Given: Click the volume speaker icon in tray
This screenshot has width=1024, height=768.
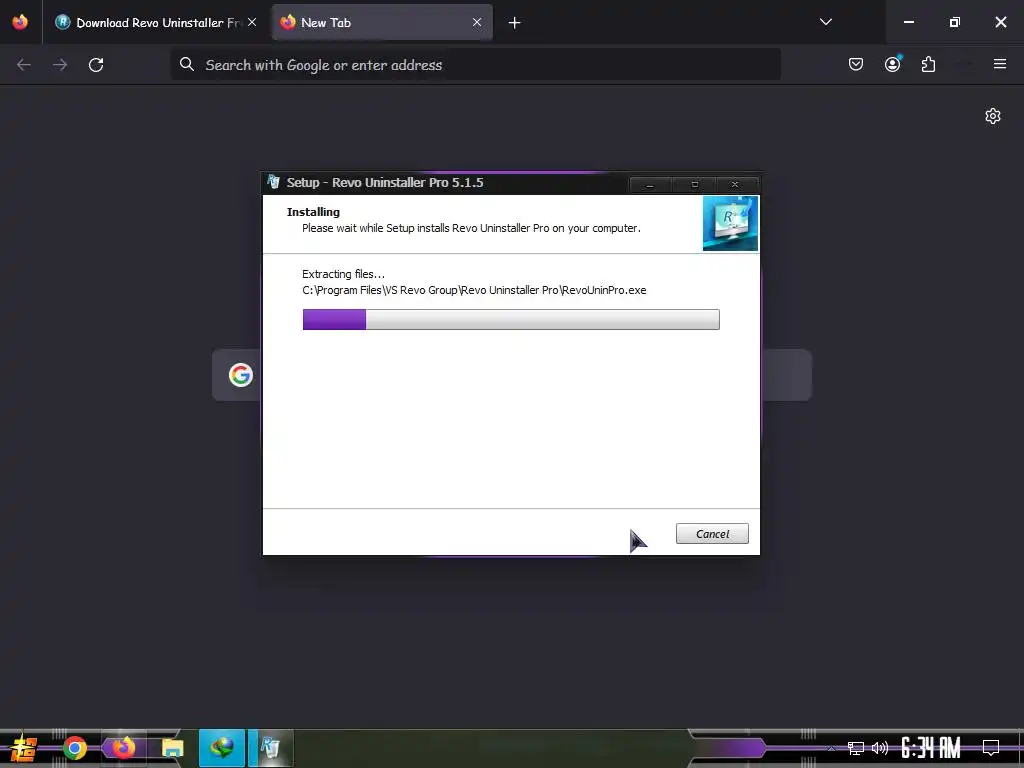Looking at the screenshot, I should tap(880, 748).
